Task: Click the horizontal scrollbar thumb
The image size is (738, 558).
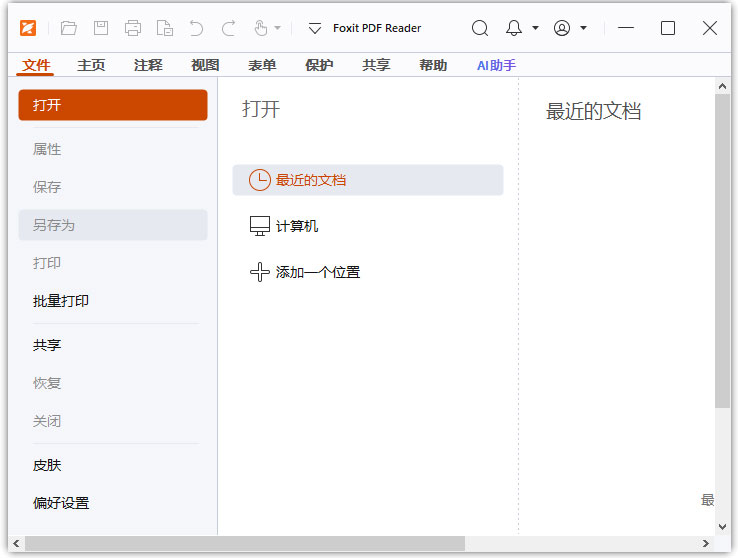Action: (x=245, y=543)
